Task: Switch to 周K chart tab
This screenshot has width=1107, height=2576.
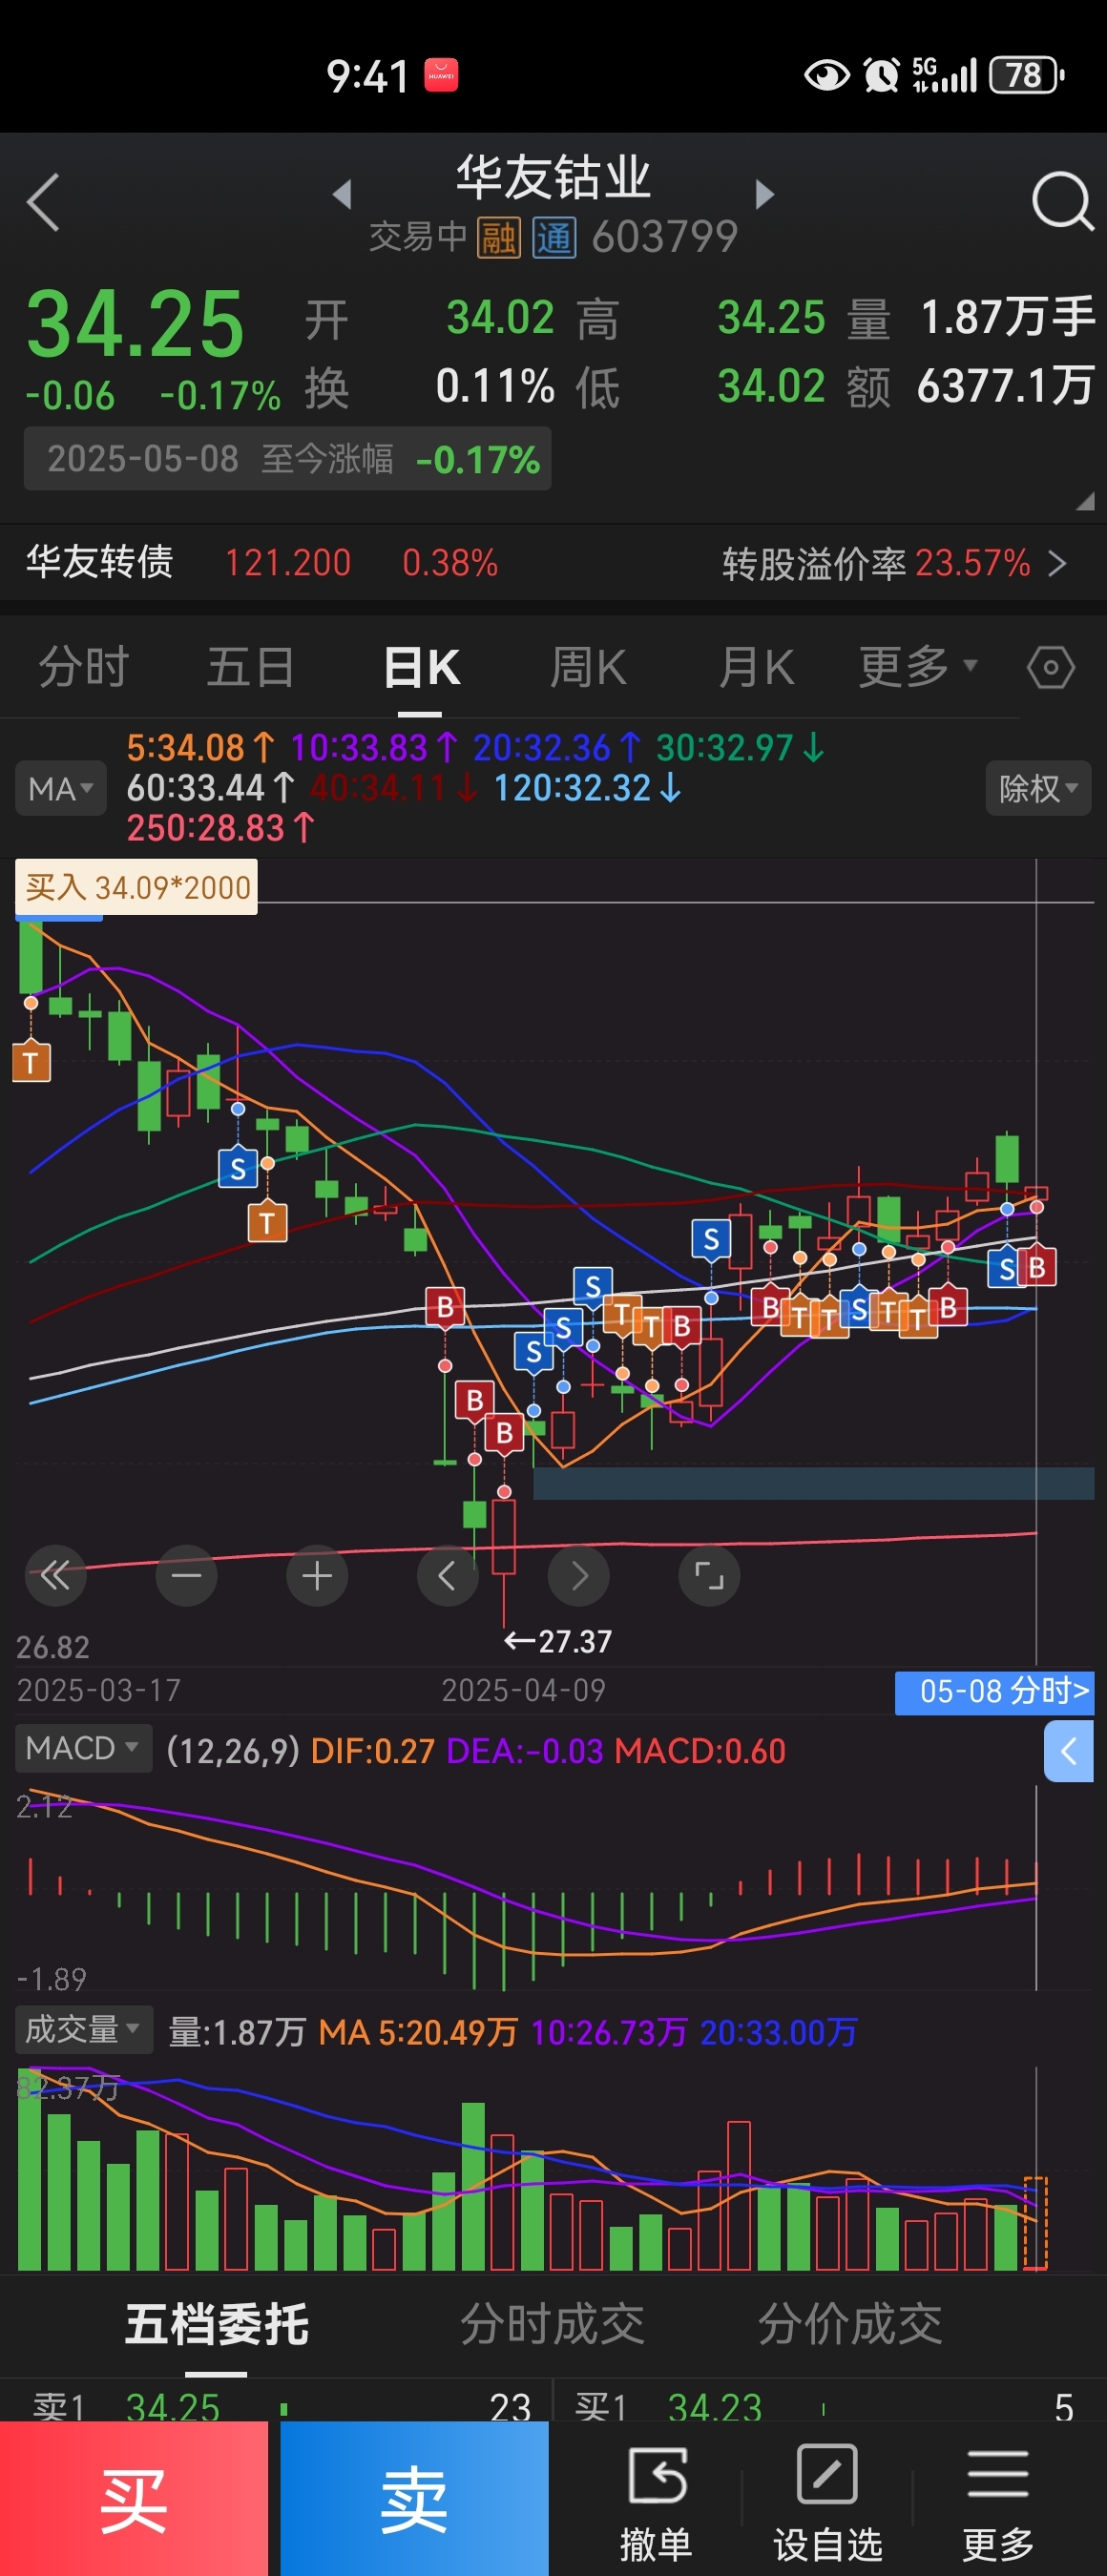Action: pos(588,667)
